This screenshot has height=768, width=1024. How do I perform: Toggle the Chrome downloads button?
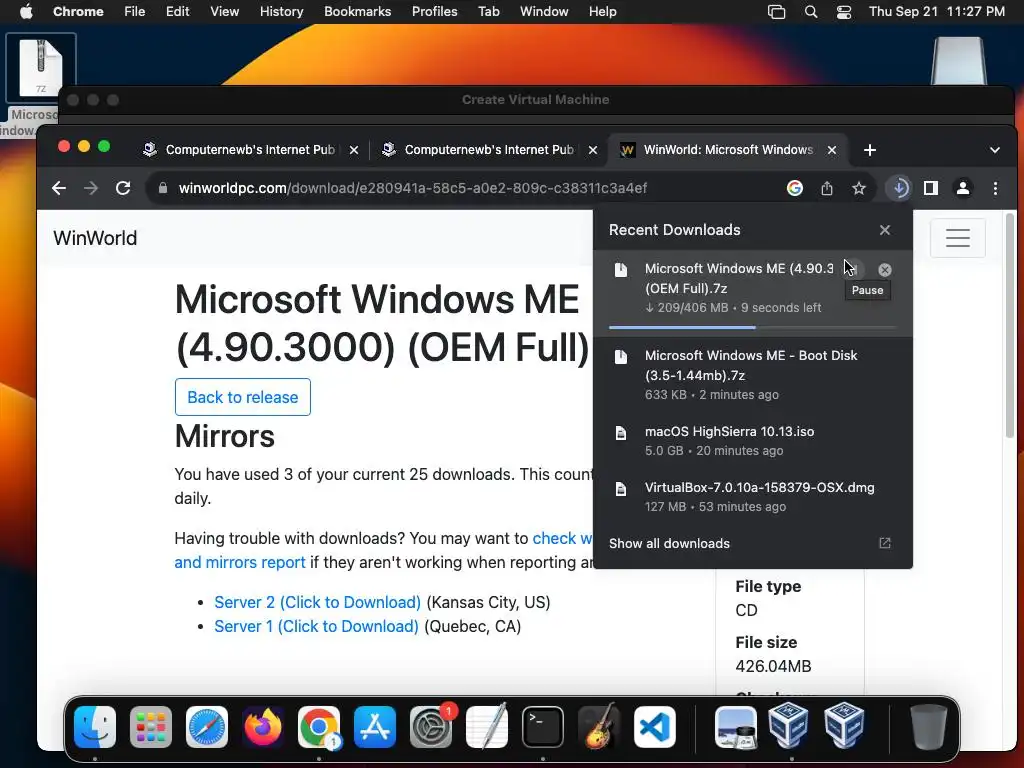click(899, 188)
